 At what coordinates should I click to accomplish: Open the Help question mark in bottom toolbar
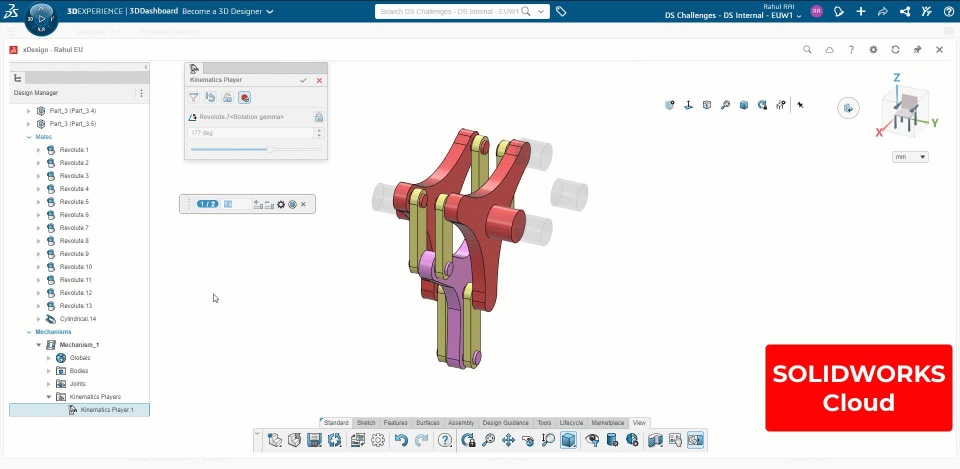445,440
